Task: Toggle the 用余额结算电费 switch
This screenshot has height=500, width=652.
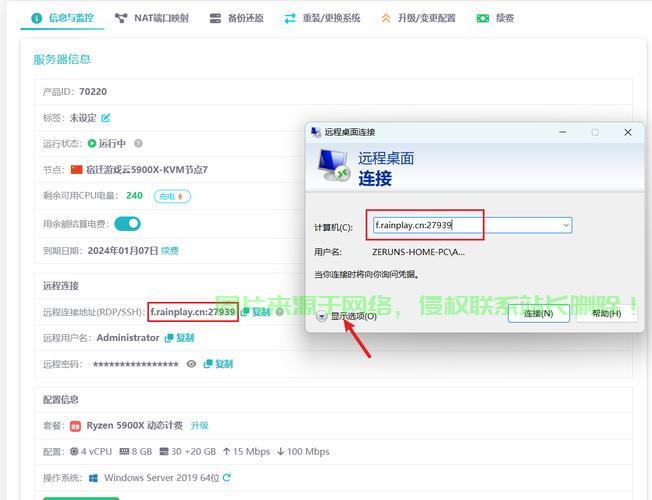Action: 127,224
